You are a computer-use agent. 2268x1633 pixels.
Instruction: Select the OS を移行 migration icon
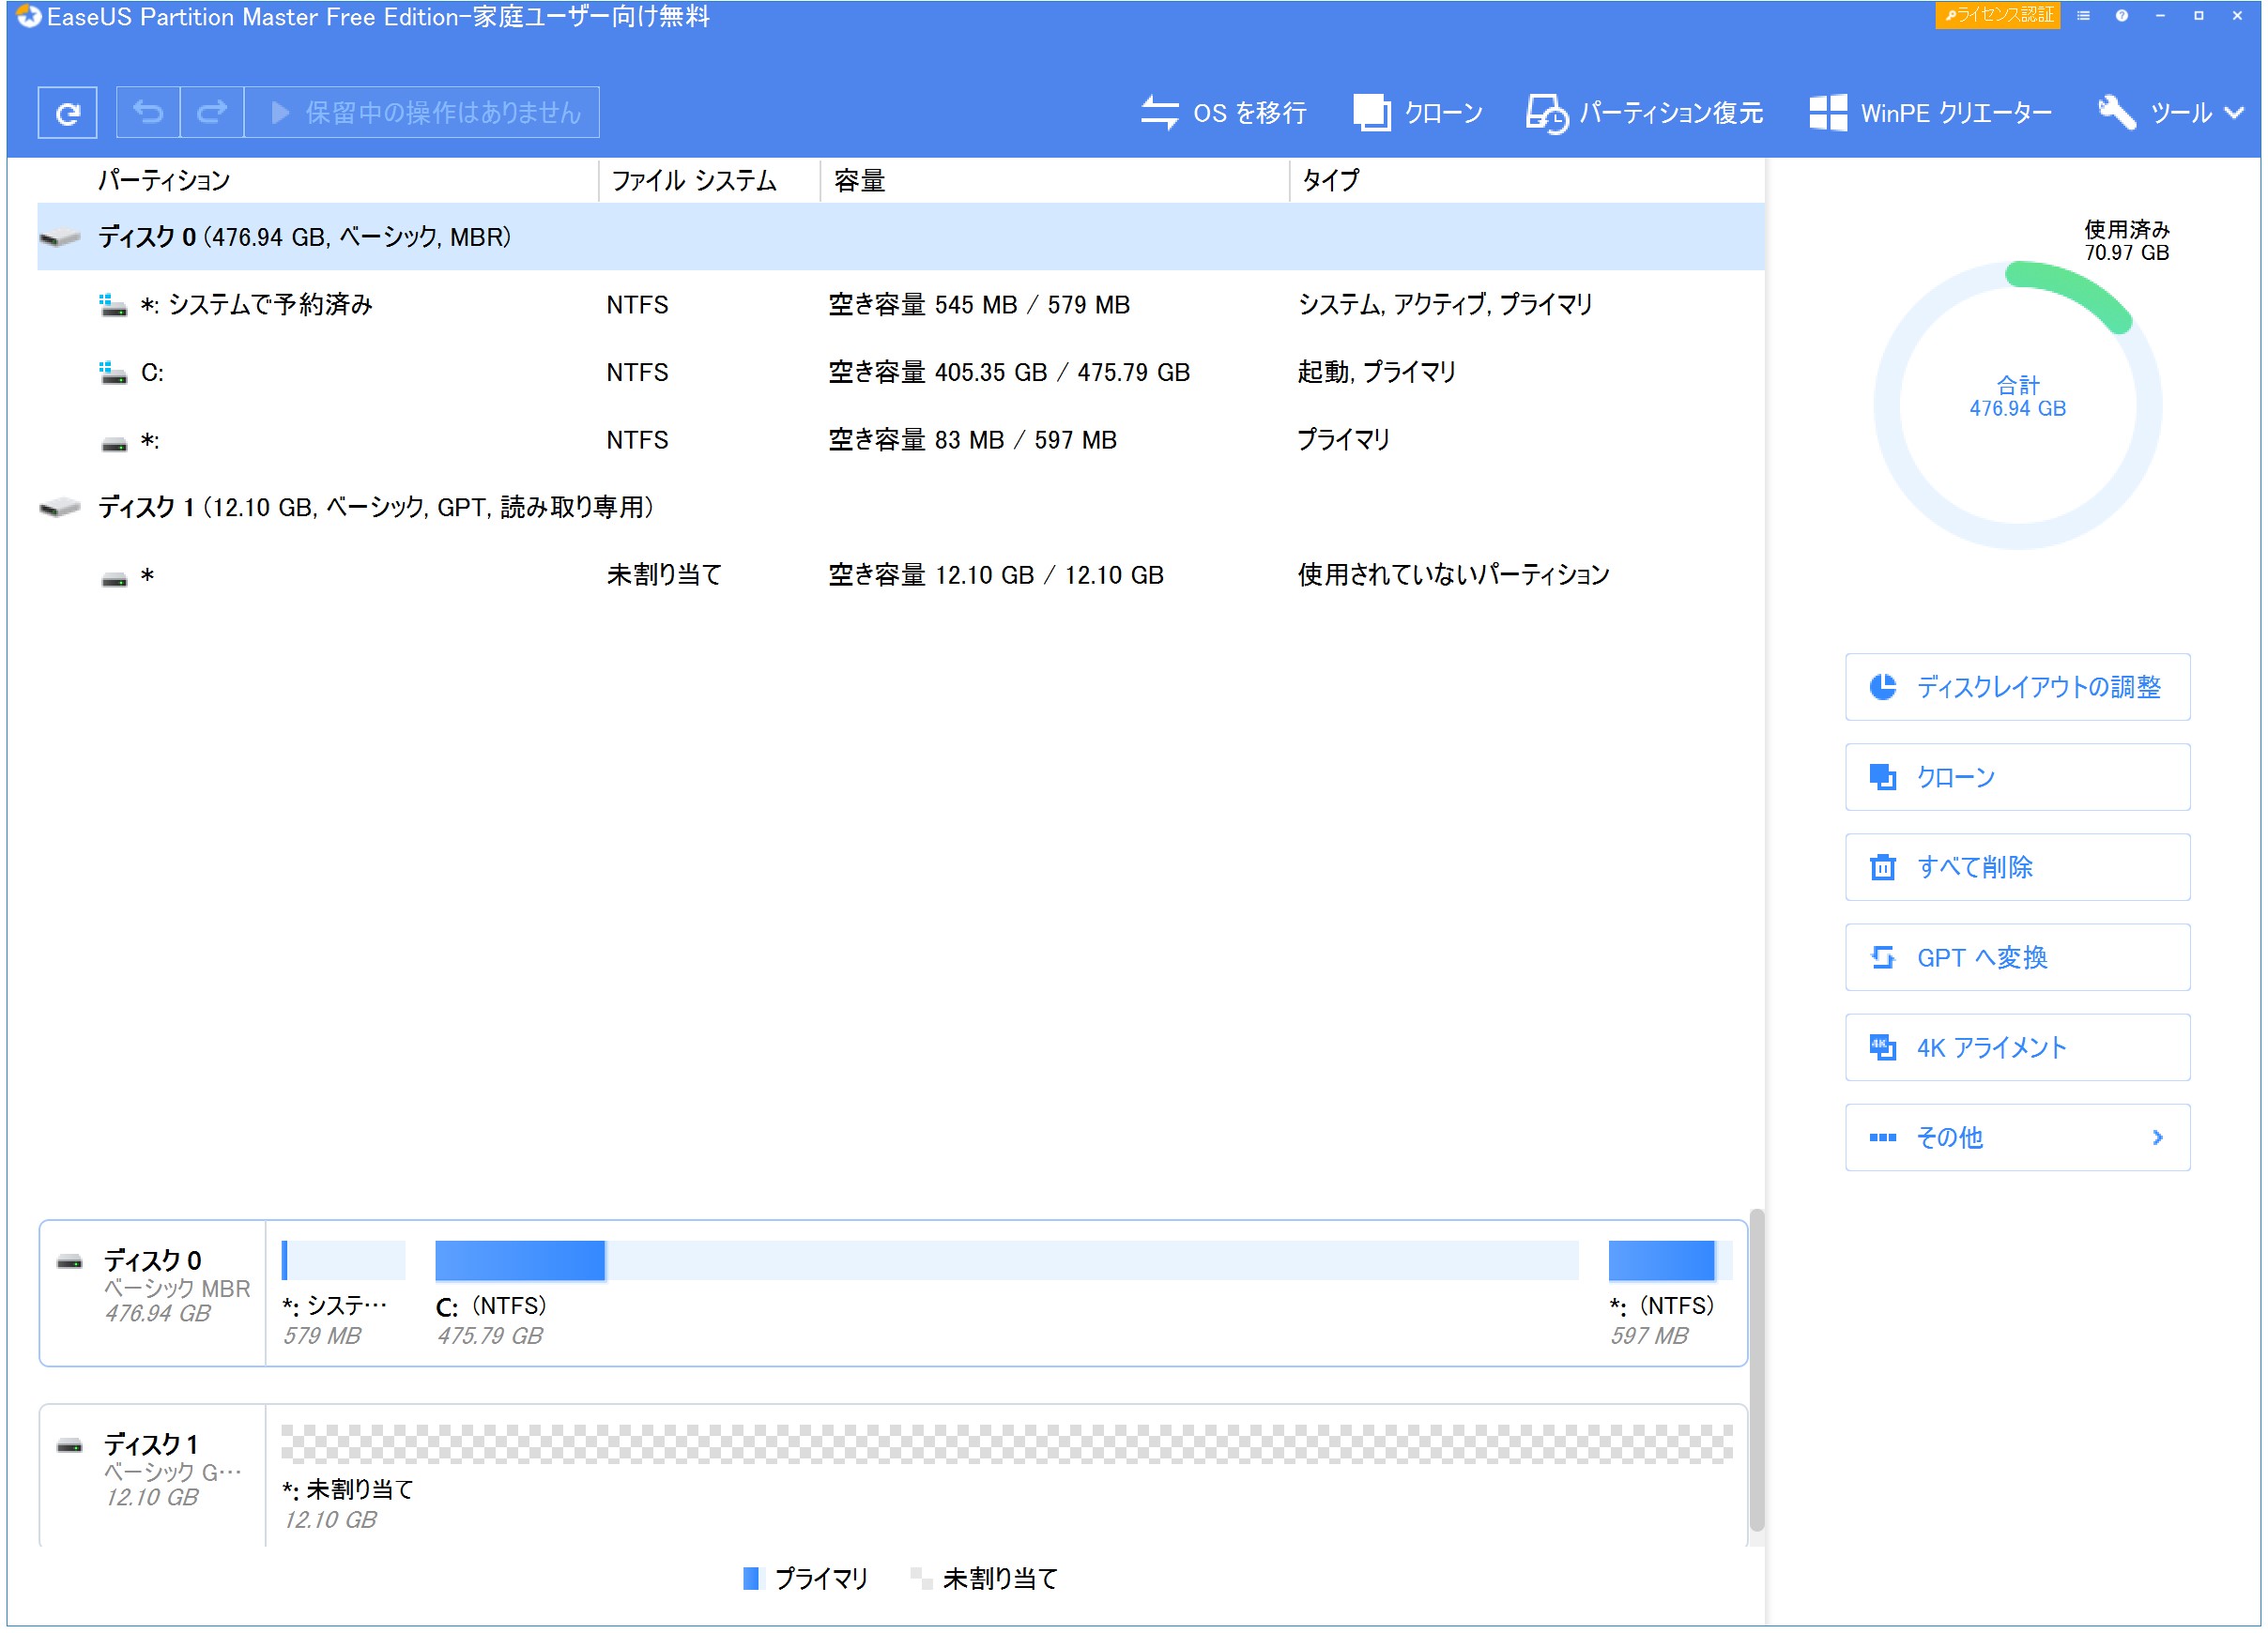point(1161,112)
